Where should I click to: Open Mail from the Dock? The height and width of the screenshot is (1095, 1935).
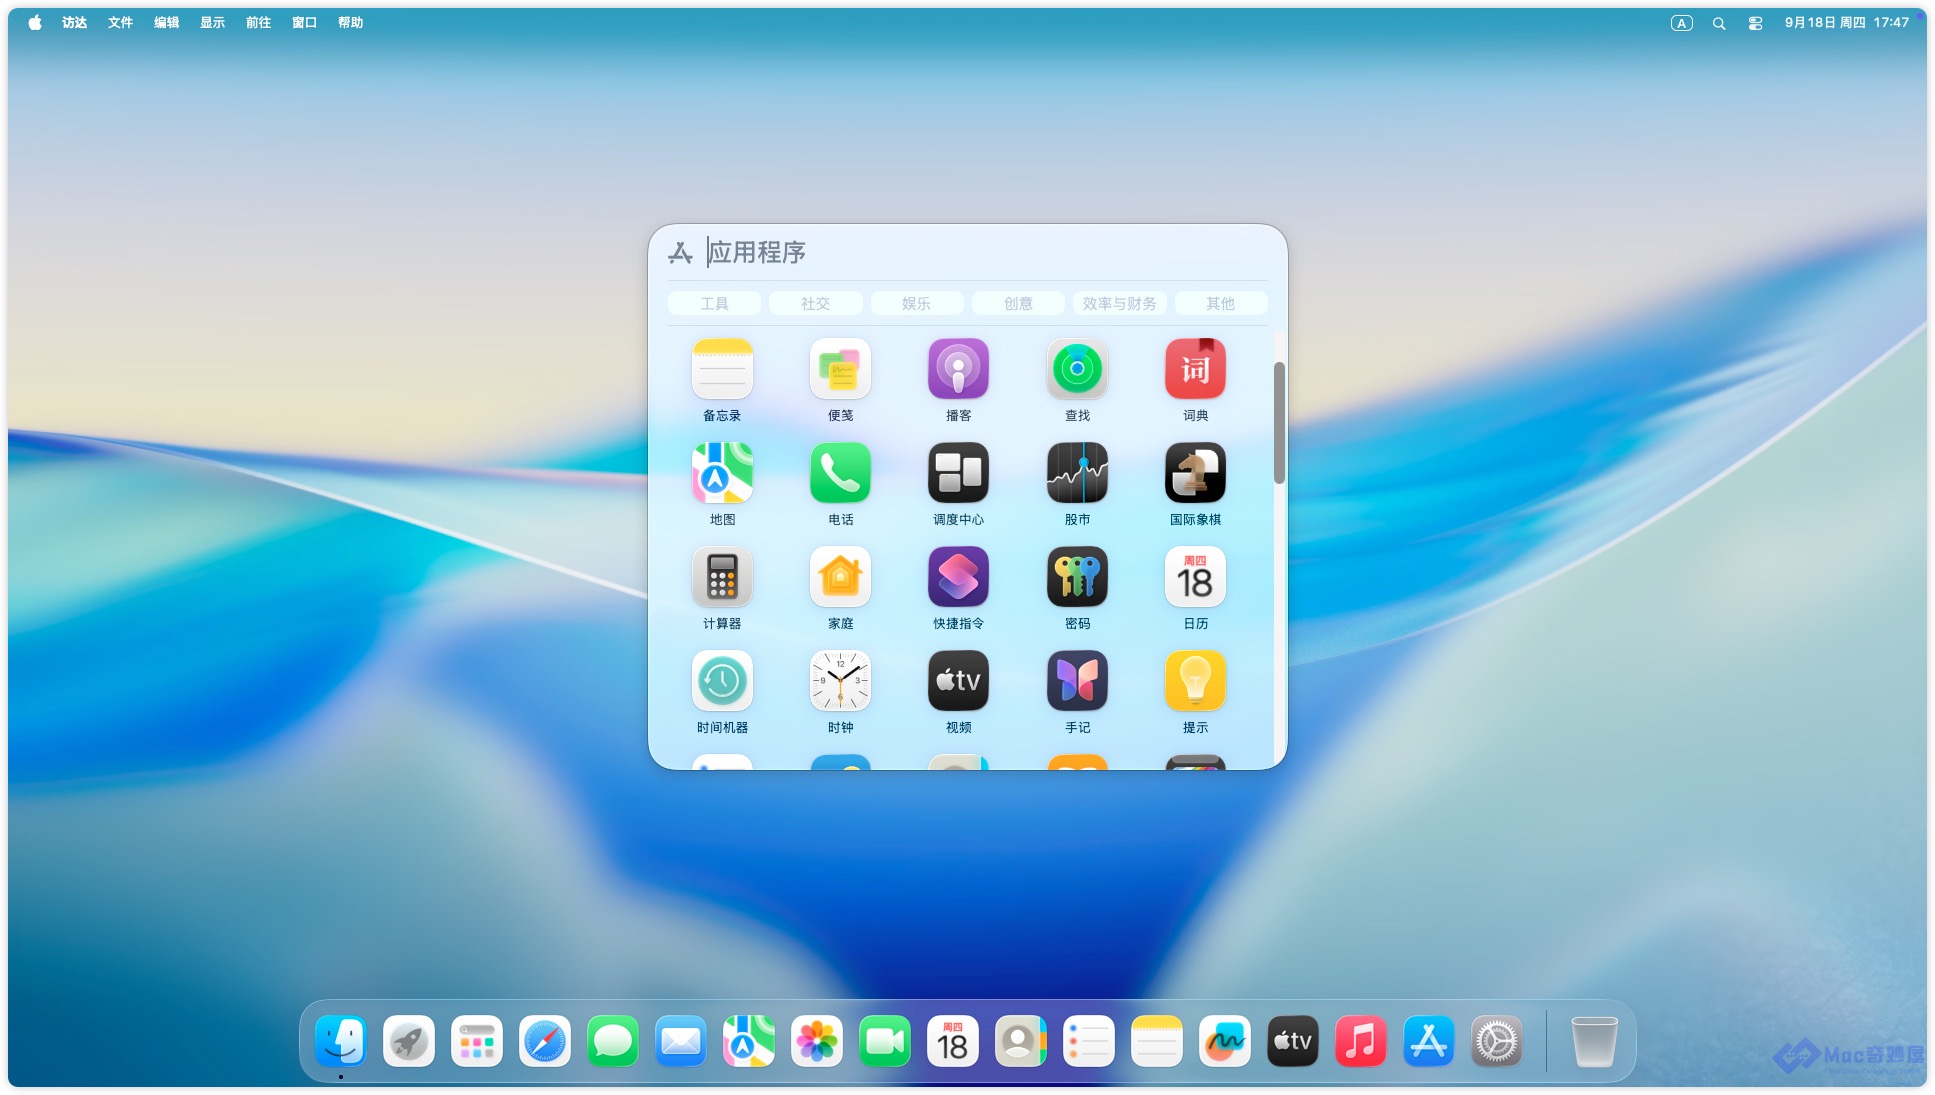681,1041
